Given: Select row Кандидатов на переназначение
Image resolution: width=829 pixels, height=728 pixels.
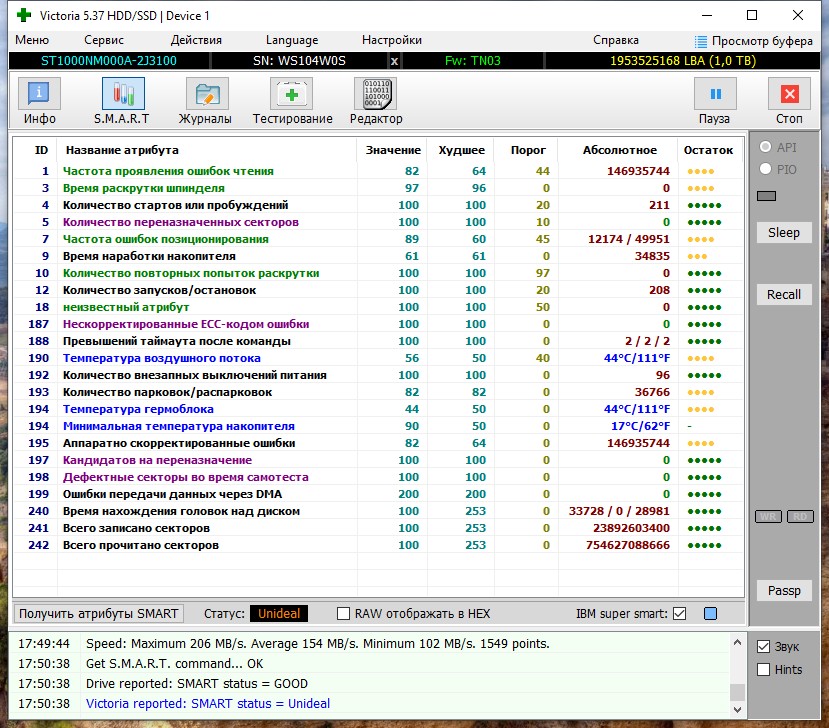Looking at the screenshot, I should pos(378,460).
